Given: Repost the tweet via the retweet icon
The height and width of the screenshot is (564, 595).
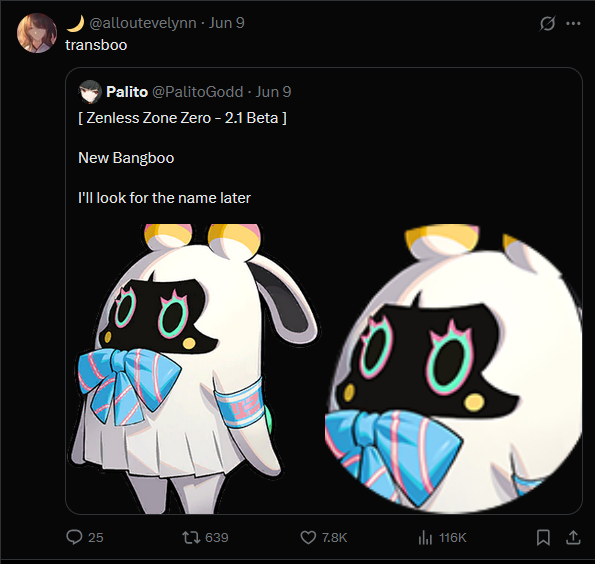Looking at the screenshot, I should (x=190, y=537).
